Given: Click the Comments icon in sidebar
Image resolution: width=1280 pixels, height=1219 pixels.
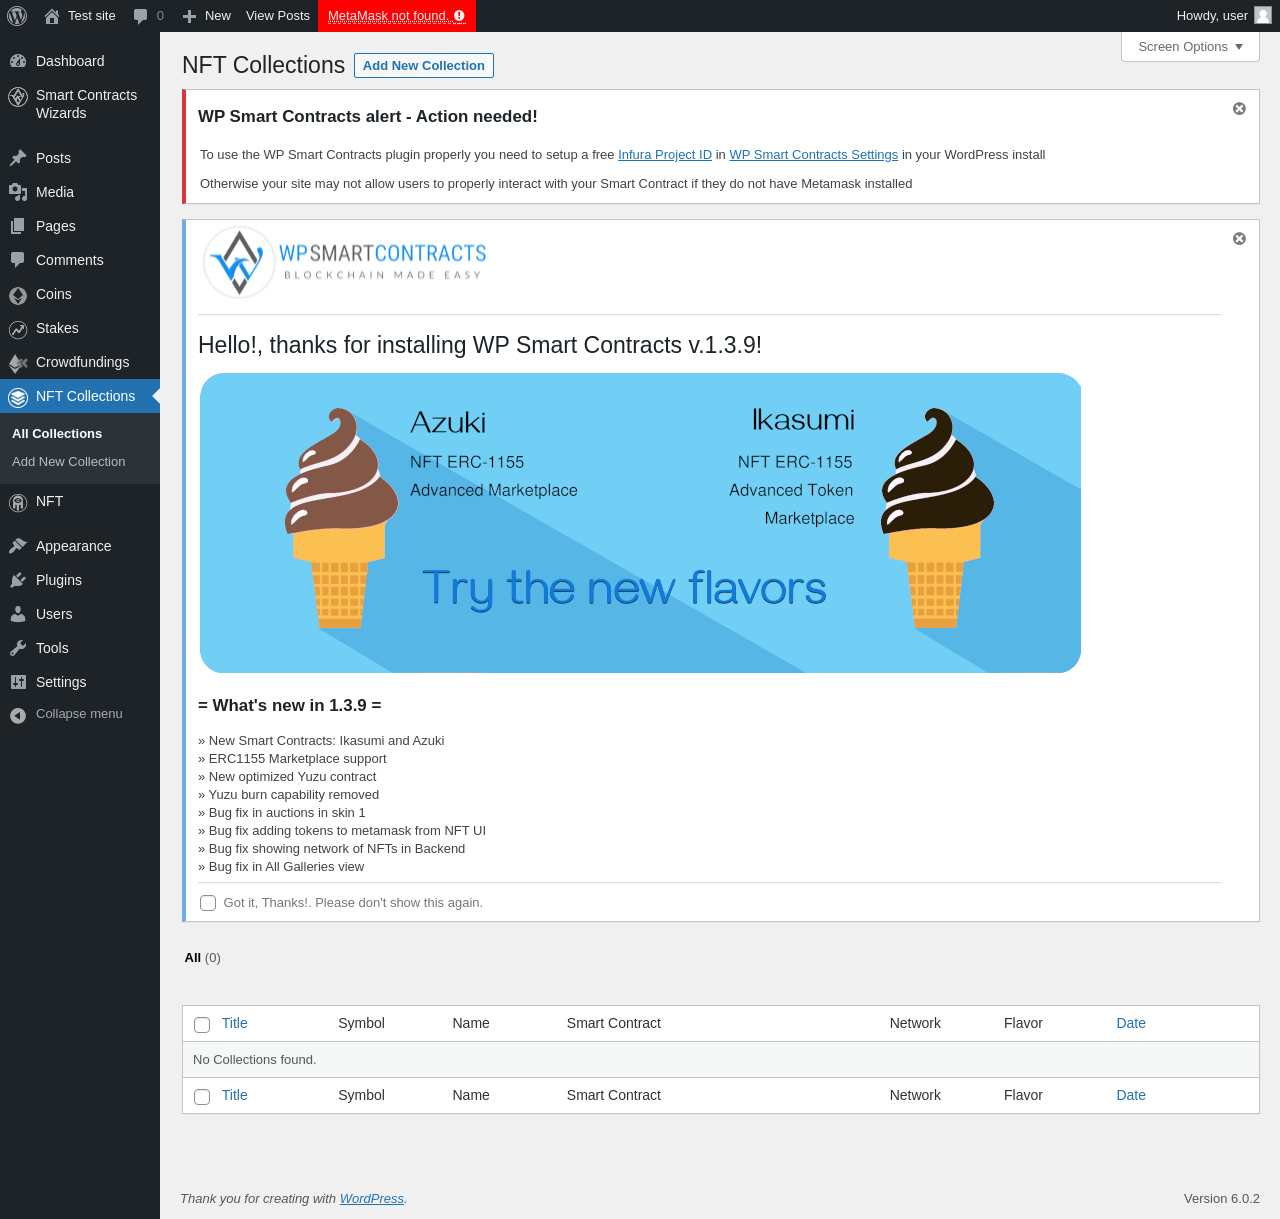Looking at the screenshot, I should click(x=18, y=260).
